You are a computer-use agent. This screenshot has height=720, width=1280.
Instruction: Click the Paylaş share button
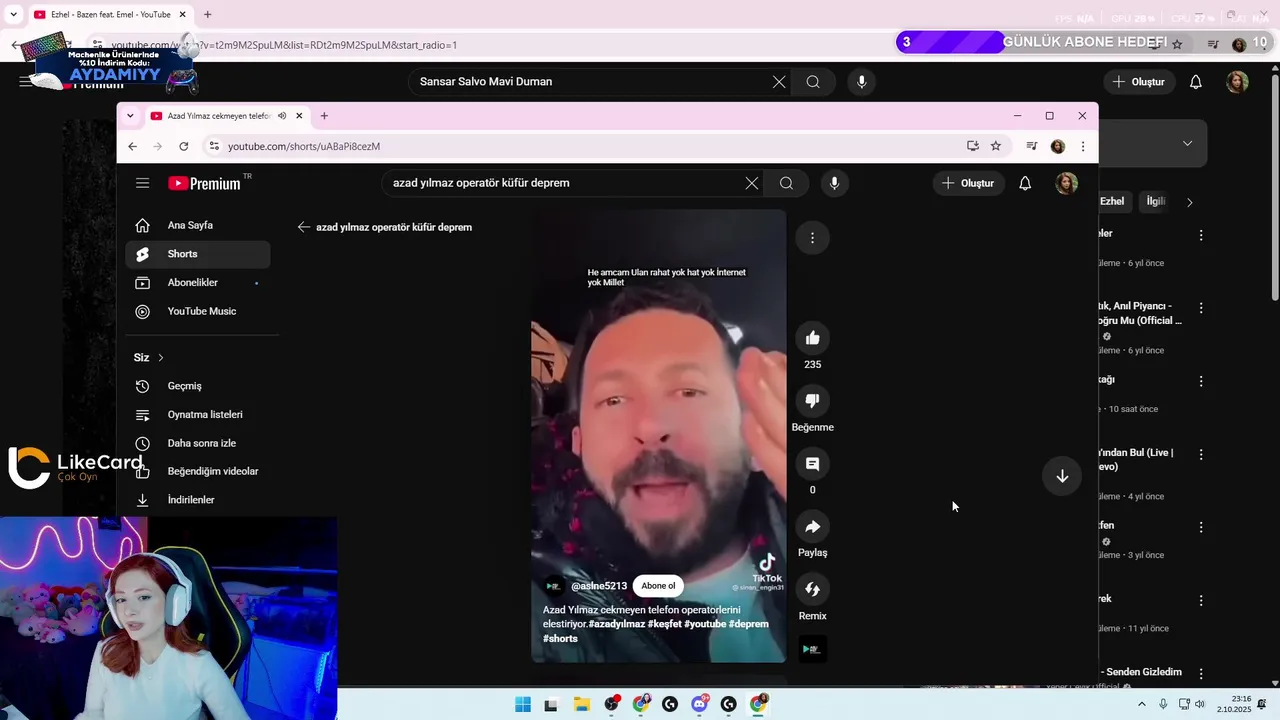[x=812, y=527]
